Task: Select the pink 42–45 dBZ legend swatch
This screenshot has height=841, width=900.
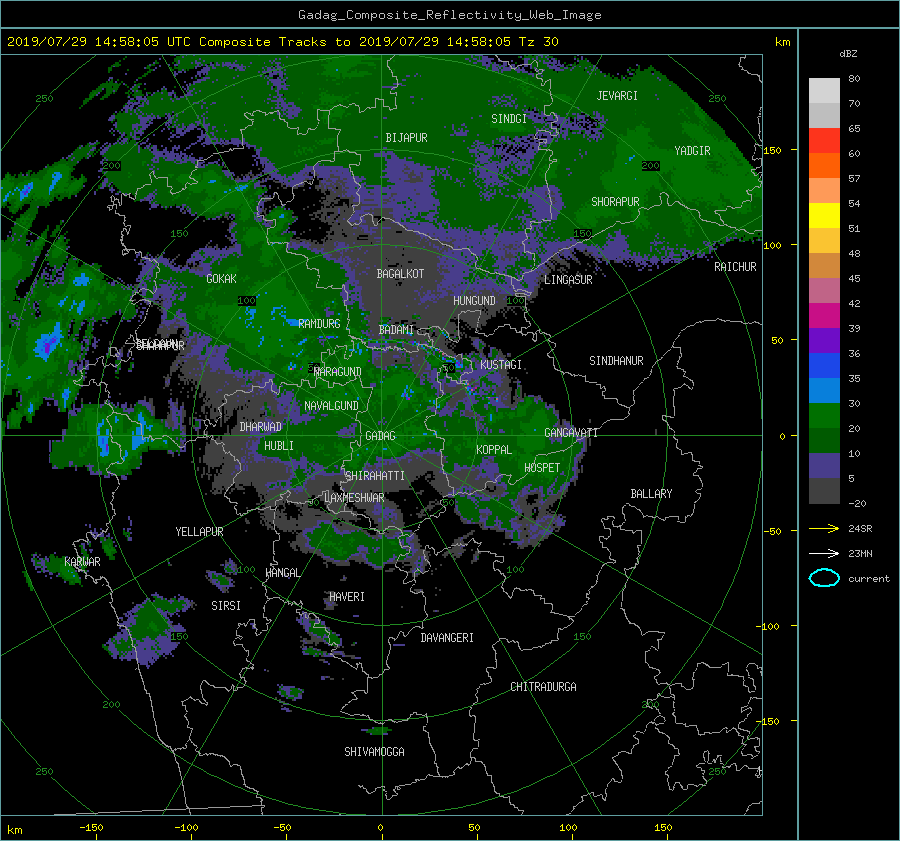Action: [x=824, y=290]
